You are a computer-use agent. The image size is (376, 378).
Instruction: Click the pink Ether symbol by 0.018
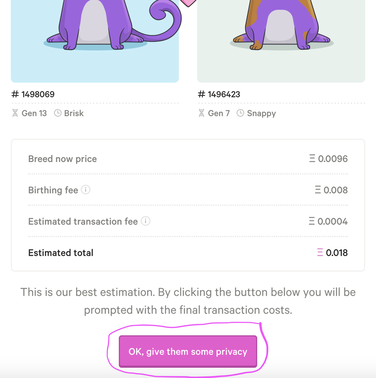[x=320, y=252]
